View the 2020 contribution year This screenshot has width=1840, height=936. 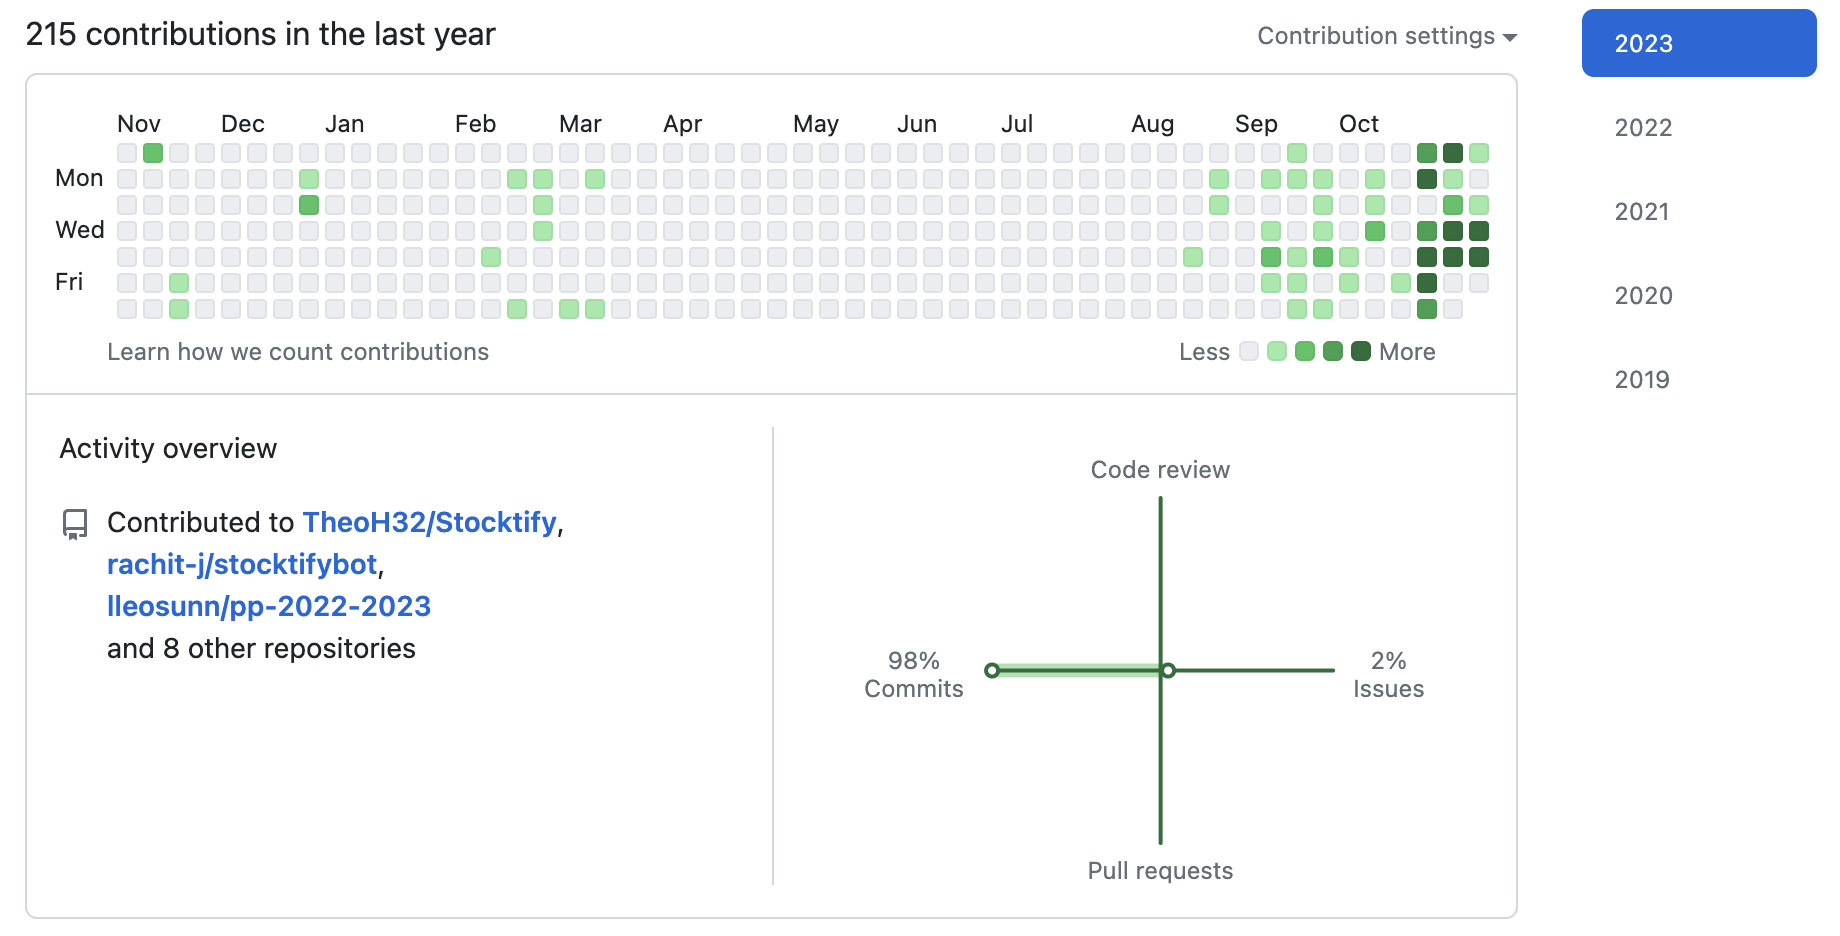1643,296
